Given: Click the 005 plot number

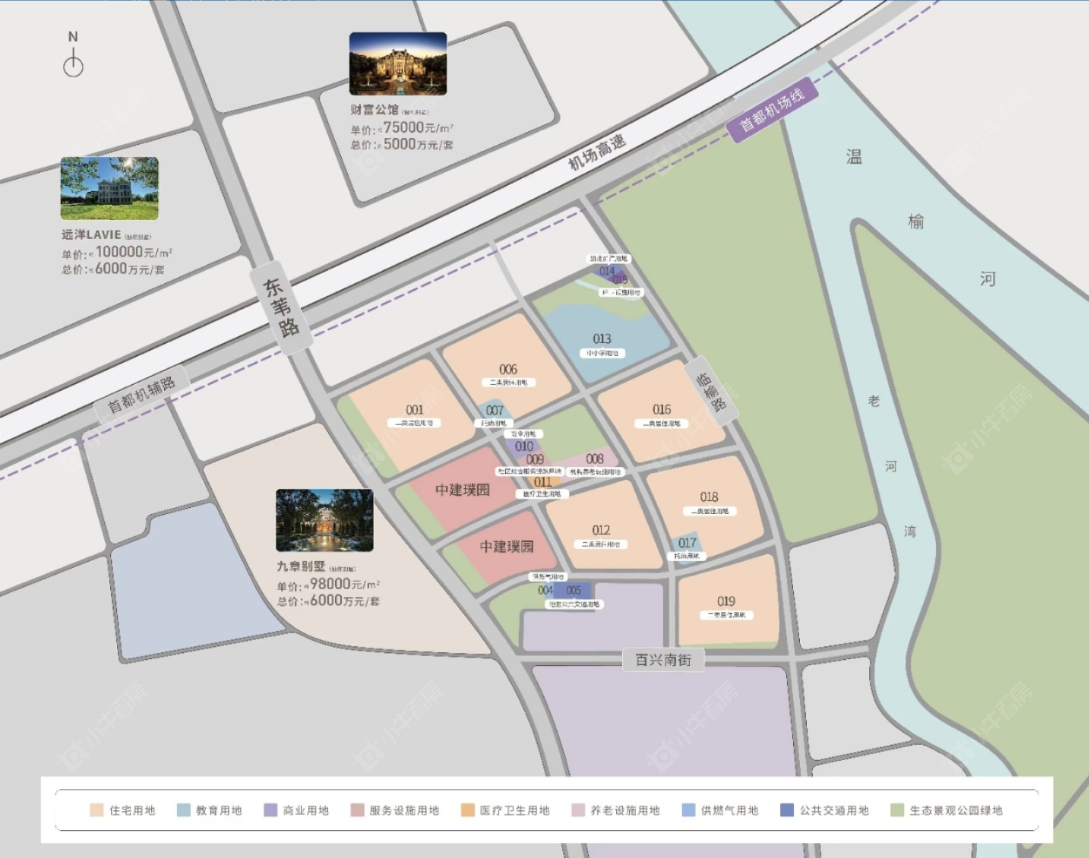Looking at the screenshot, I should coord(573,591).
